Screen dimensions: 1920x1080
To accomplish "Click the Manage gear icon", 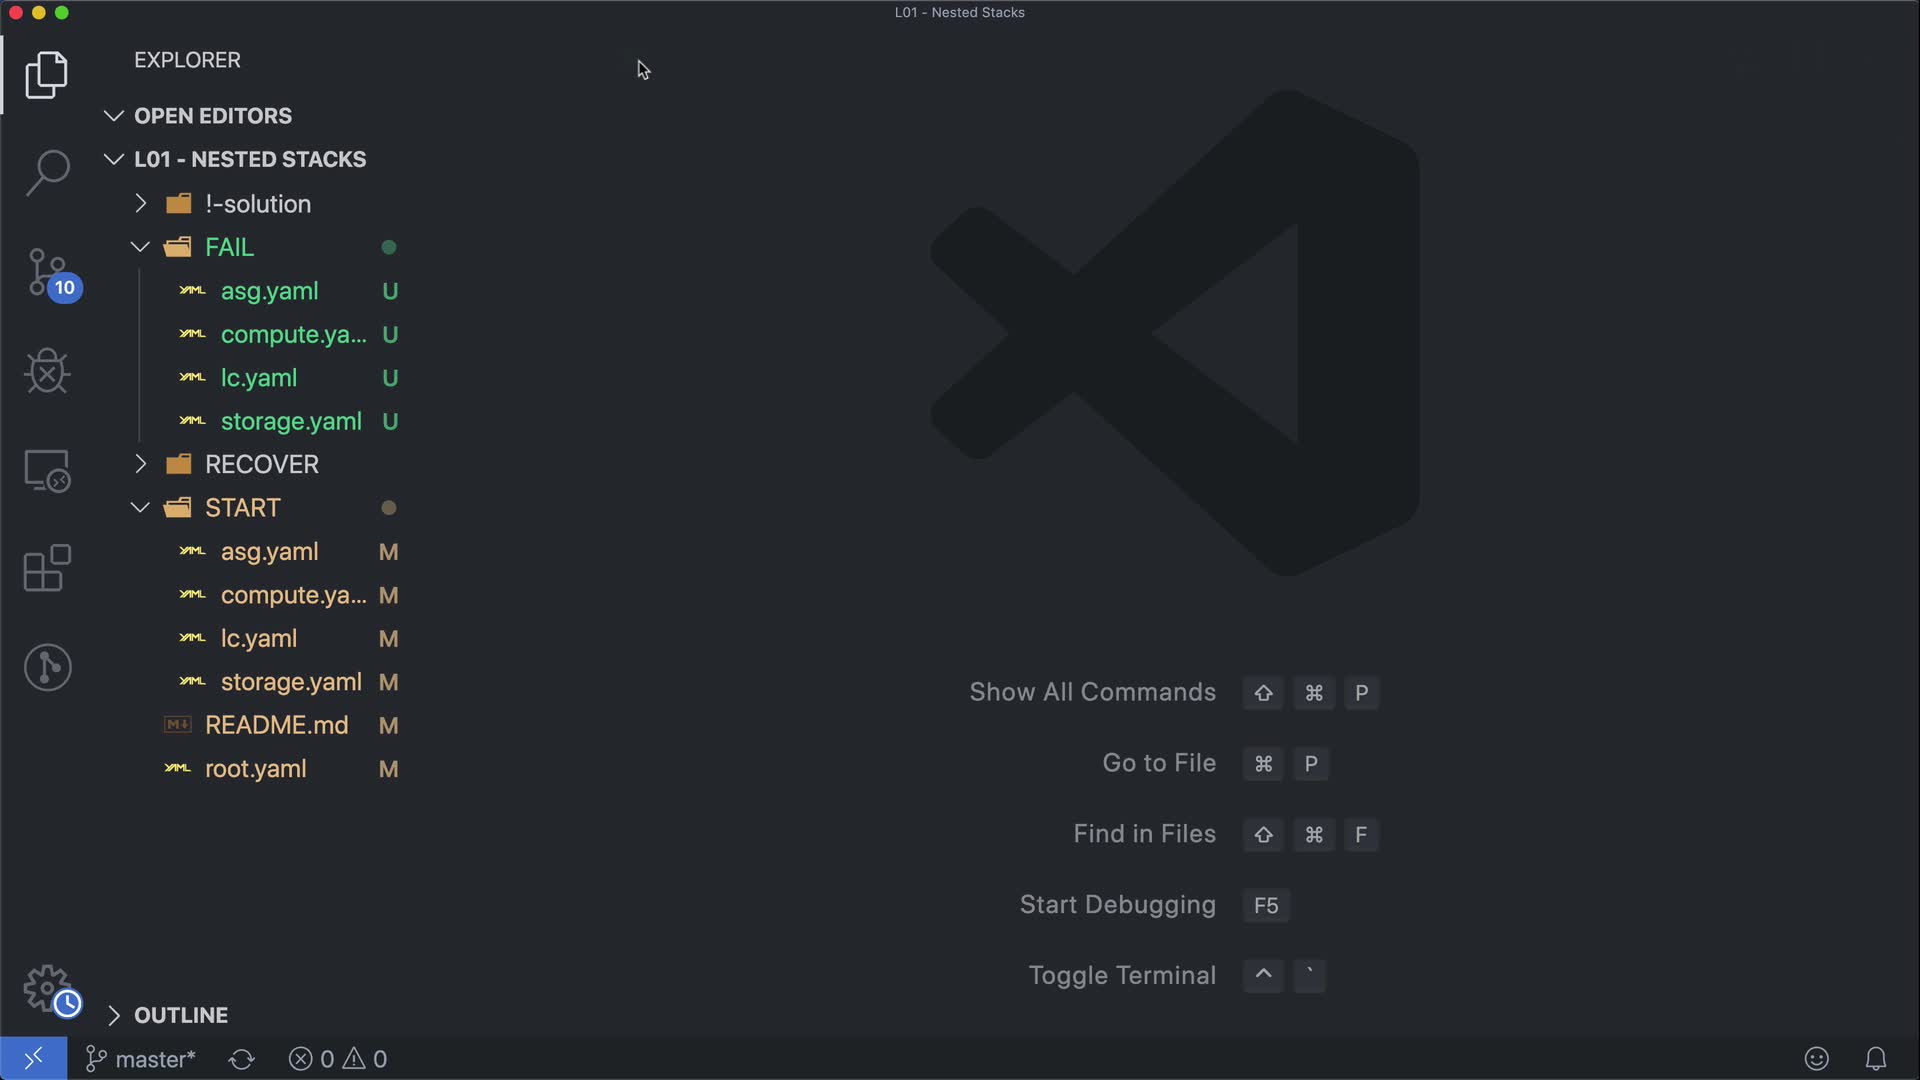I will (x=47, y=988).
